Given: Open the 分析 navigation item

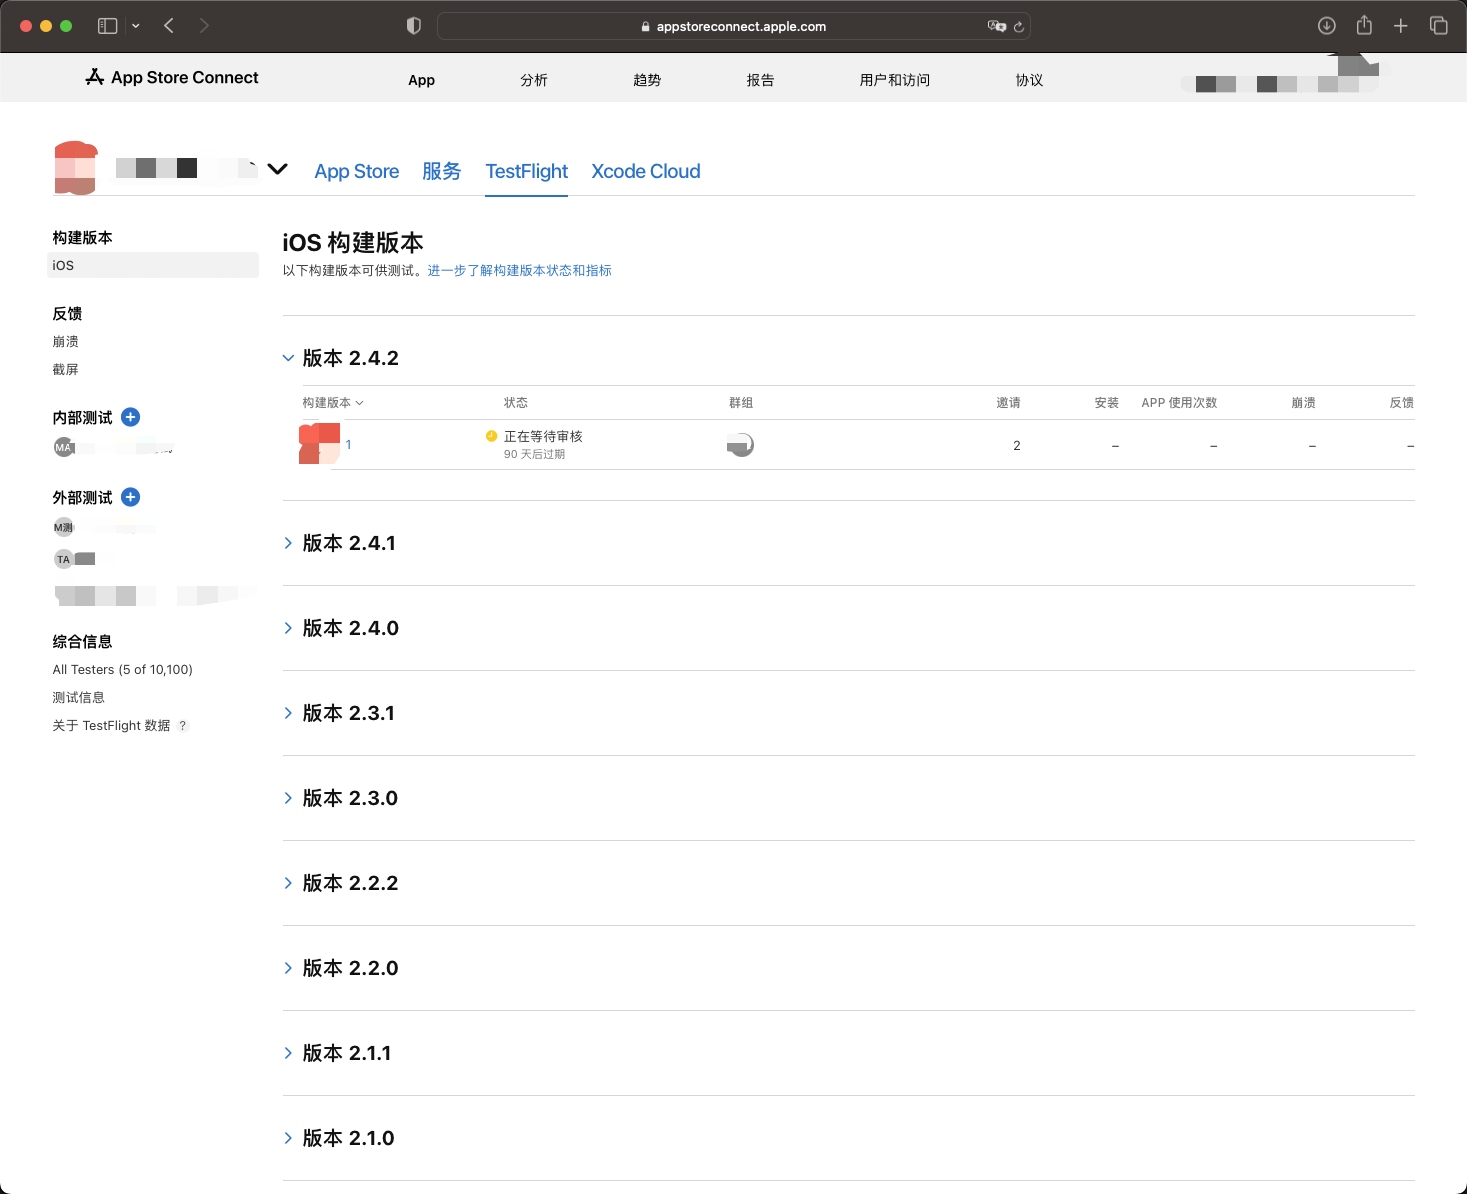Looking at the screenshot, I should coord(534,80).
